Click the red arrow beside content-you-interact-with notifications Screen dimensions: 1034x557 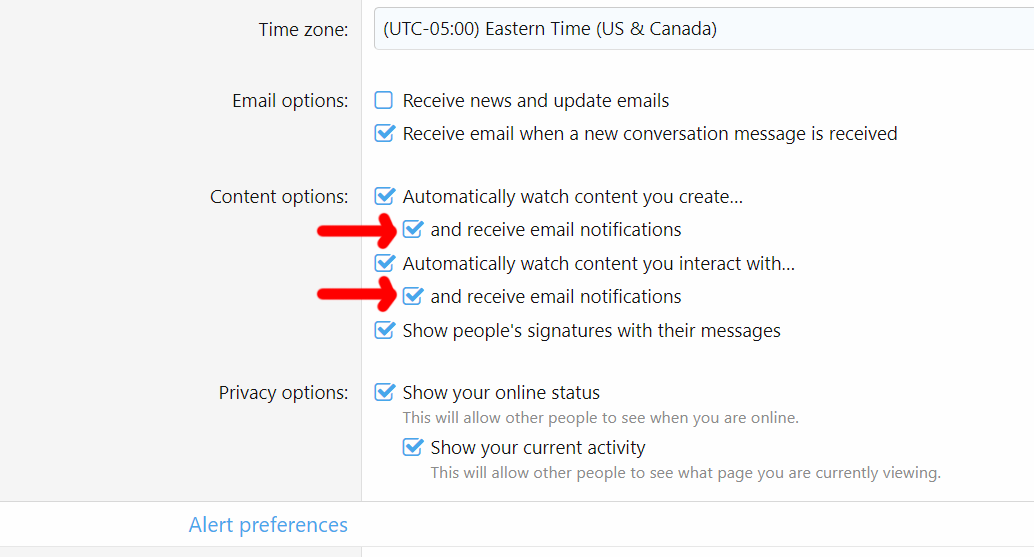click(357, 294)
